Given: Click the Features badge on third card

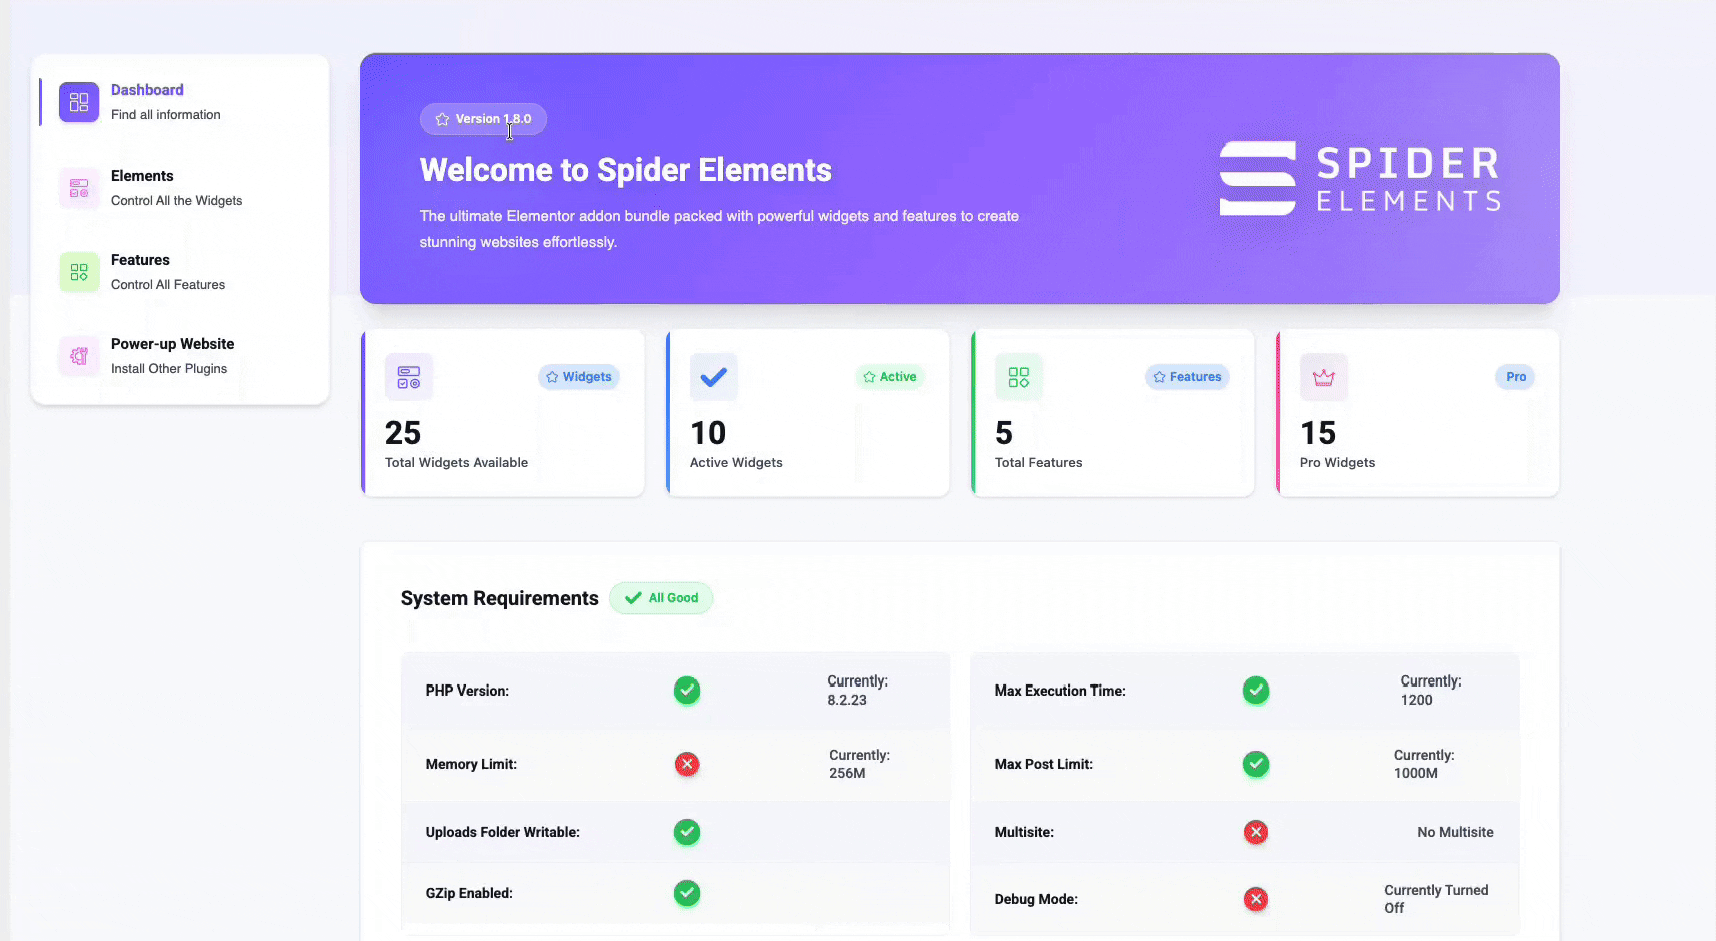Looking at the screenshot, I should pos(1187,377).
